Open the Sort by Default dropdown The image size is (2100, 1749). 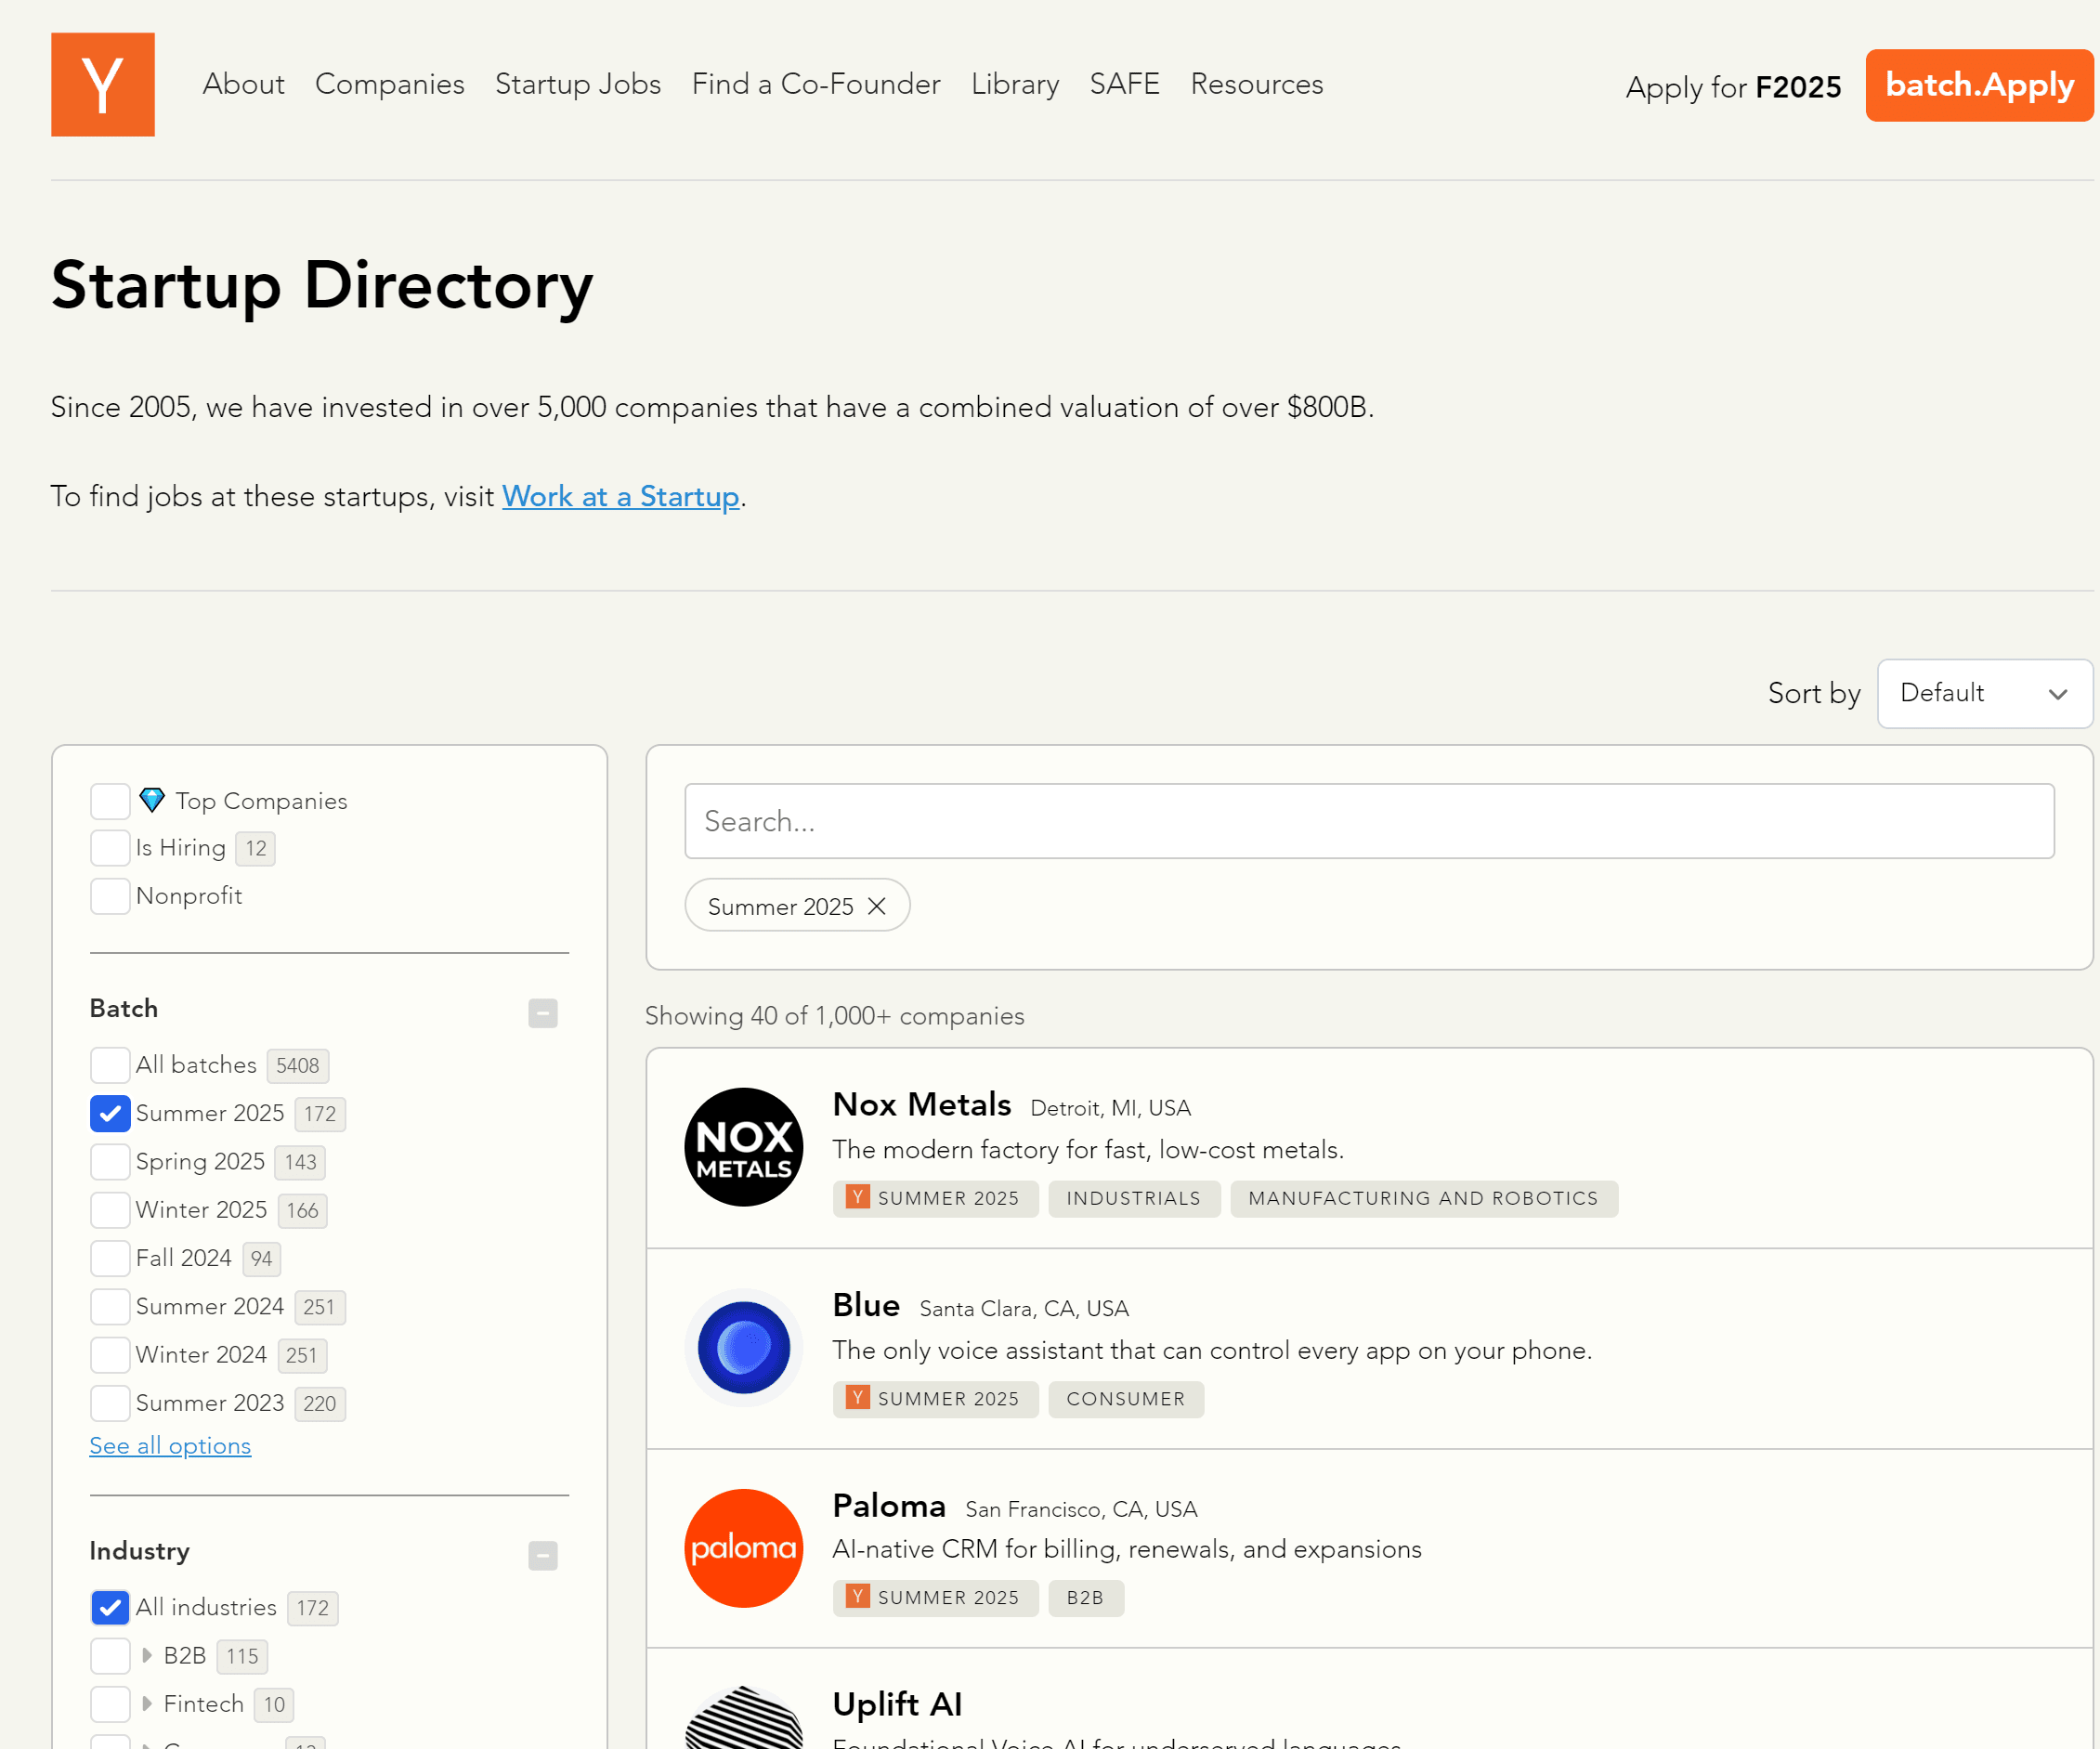pyautogui.click(x=1985, y=693)
